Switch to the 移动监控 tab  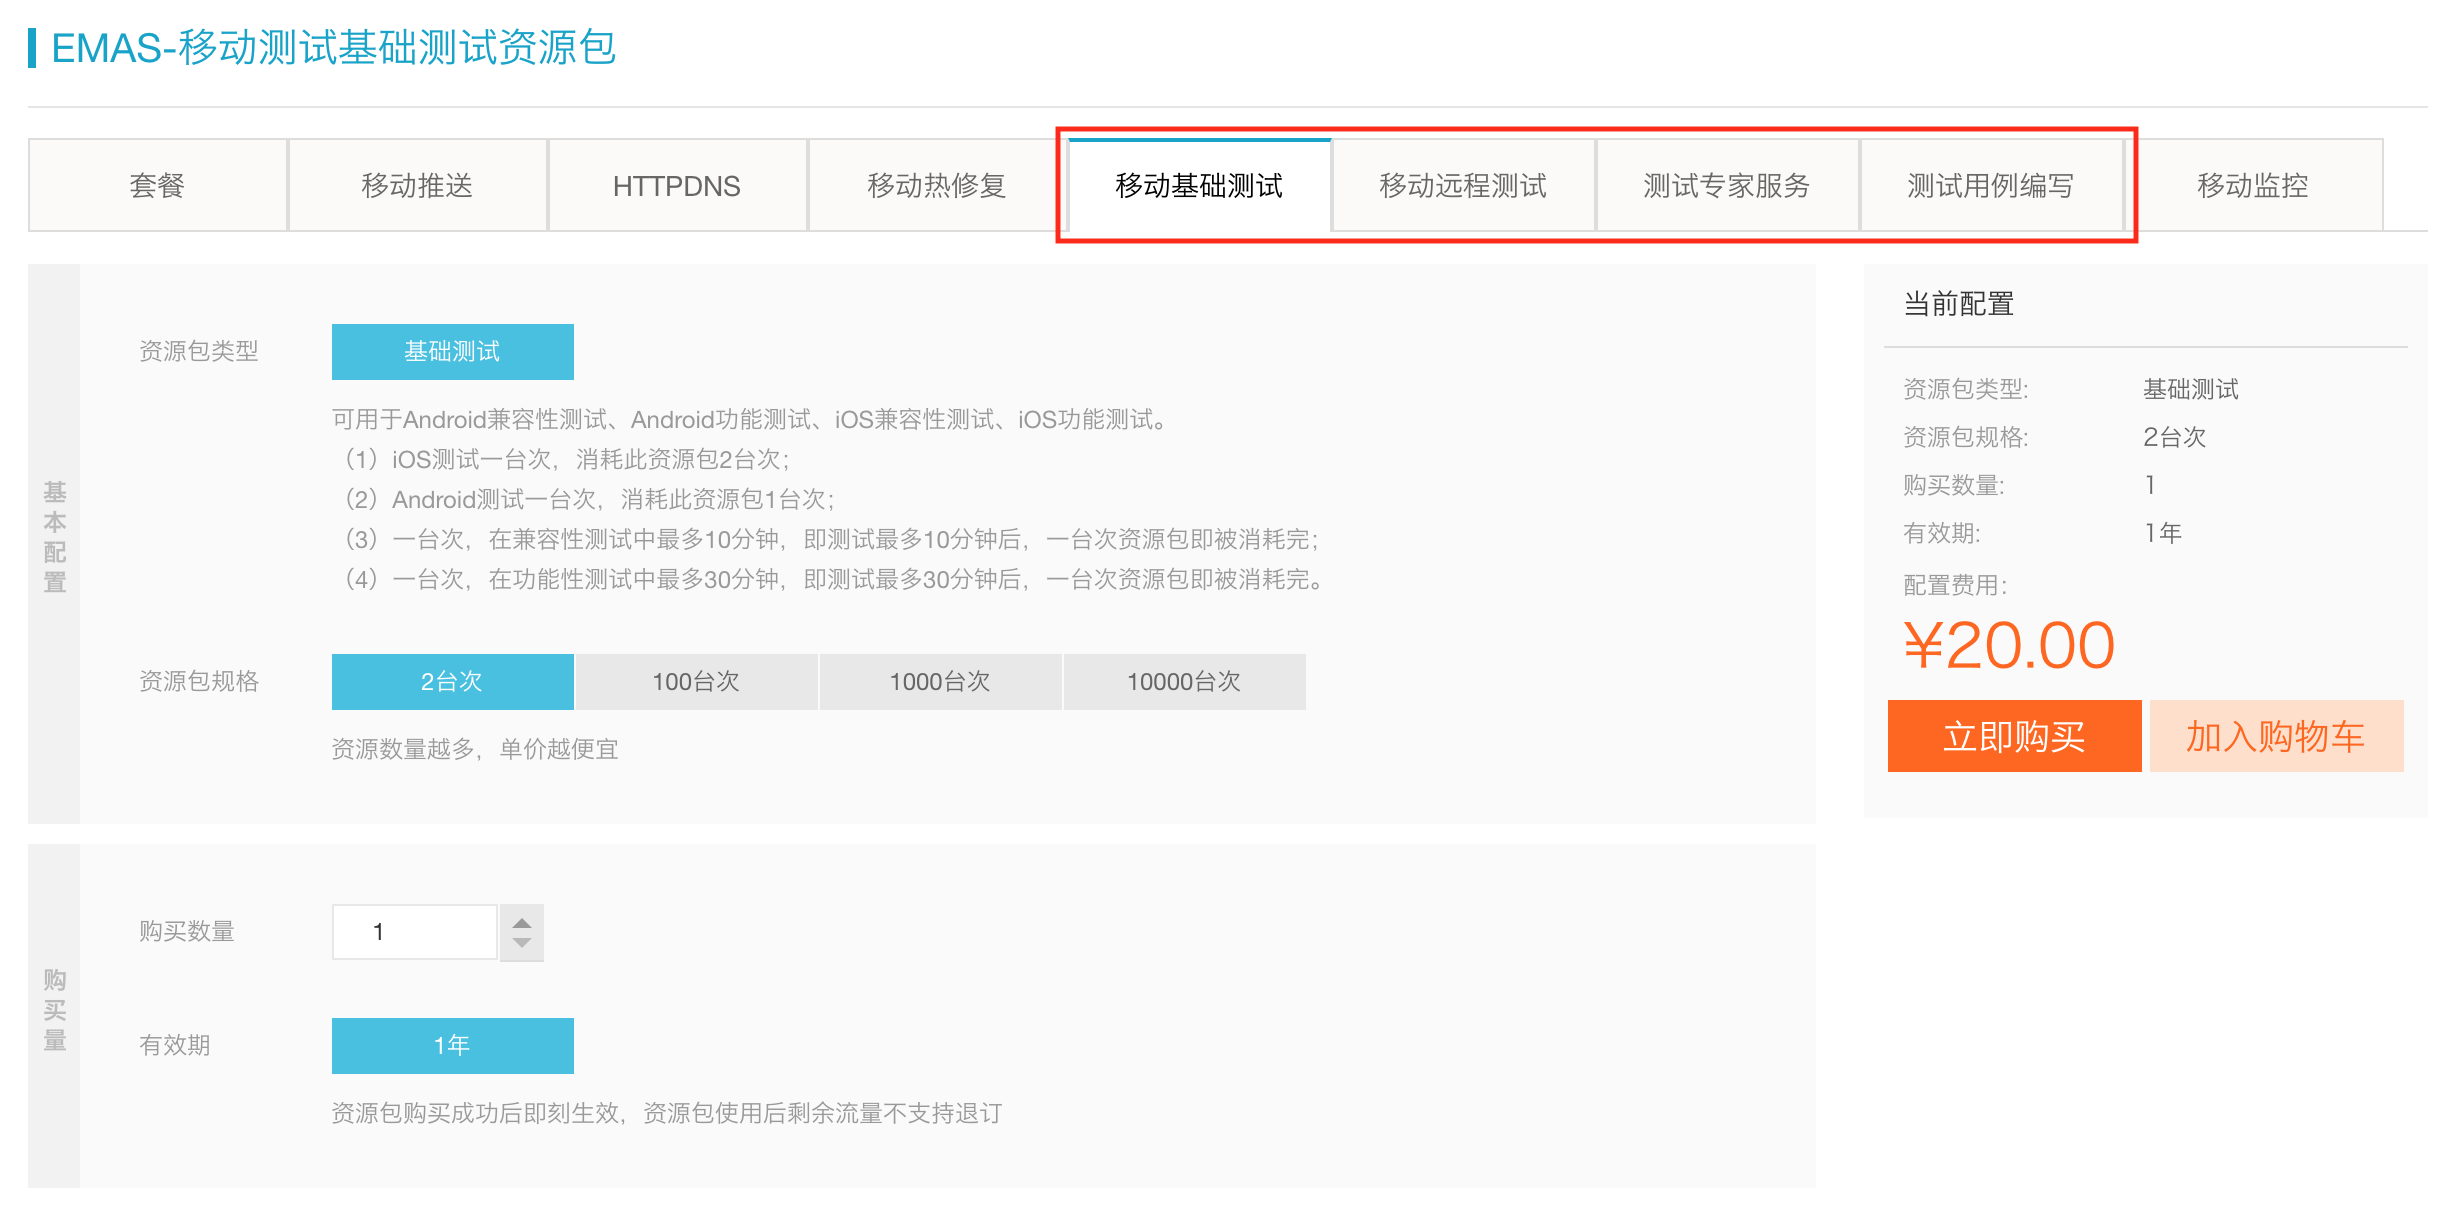2253,185
